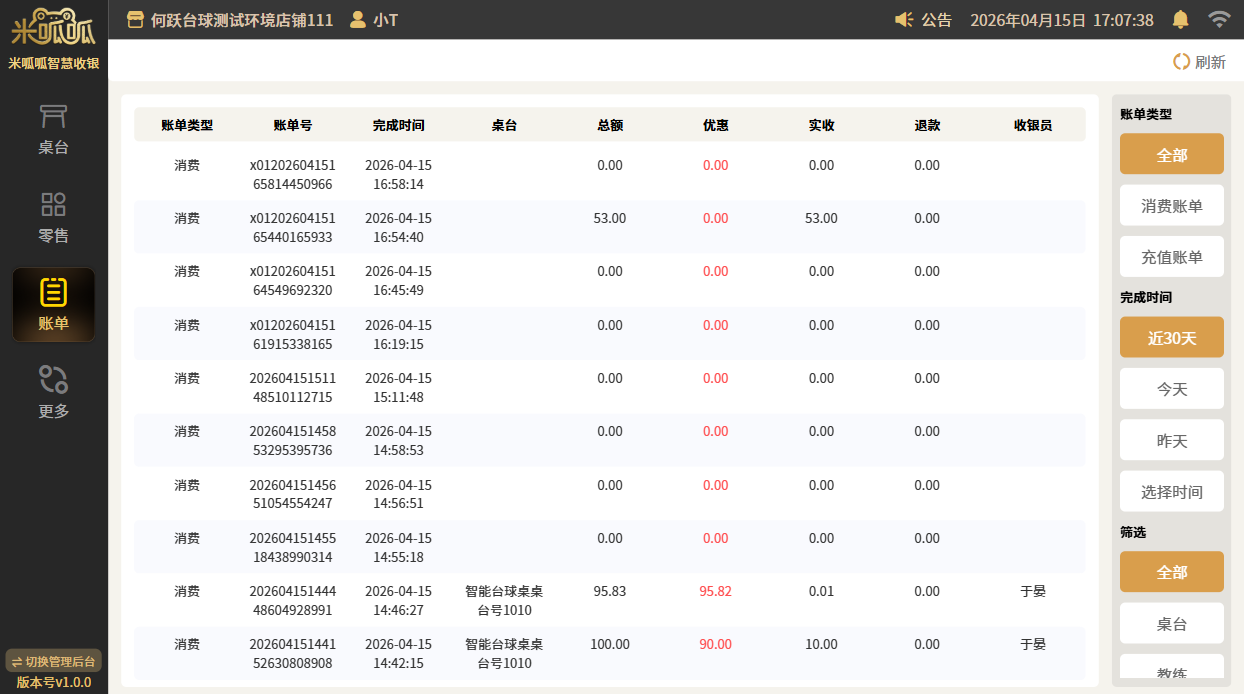The height and width of the screenshot is (694, 1244).
Task: Select 充值账单 bill type filter
Action: [x=1171, y=257]
